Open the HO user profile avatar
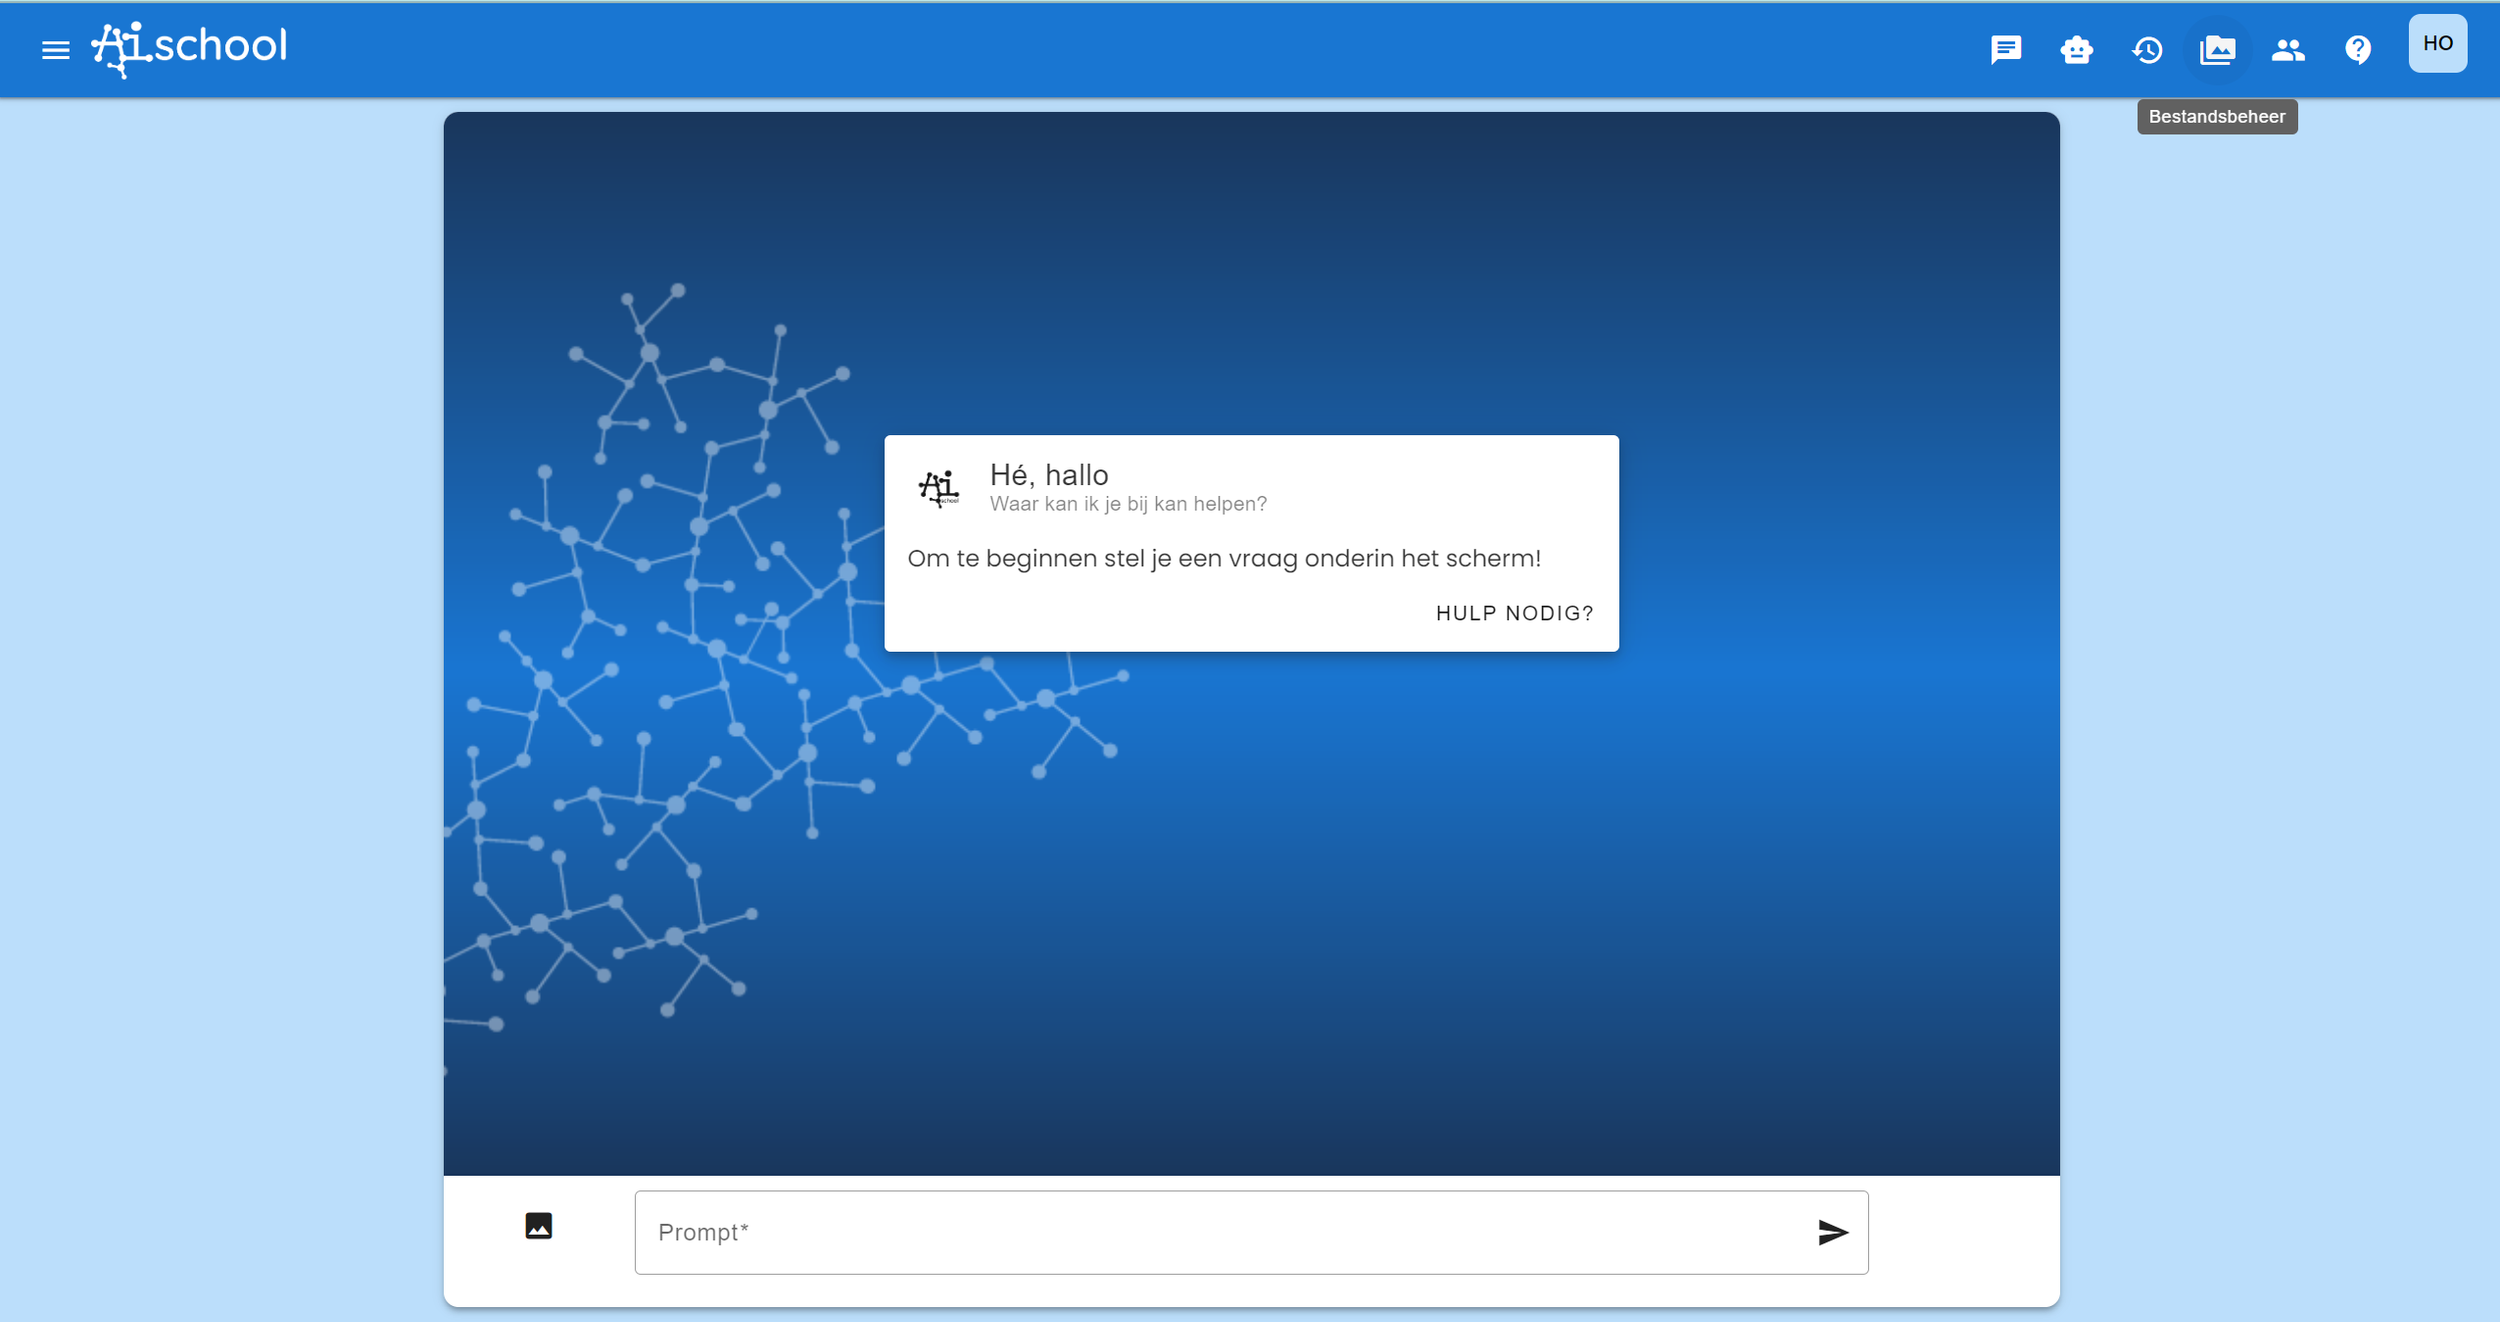This screenshot has height=1322, width=2500. click(2437, 43)
